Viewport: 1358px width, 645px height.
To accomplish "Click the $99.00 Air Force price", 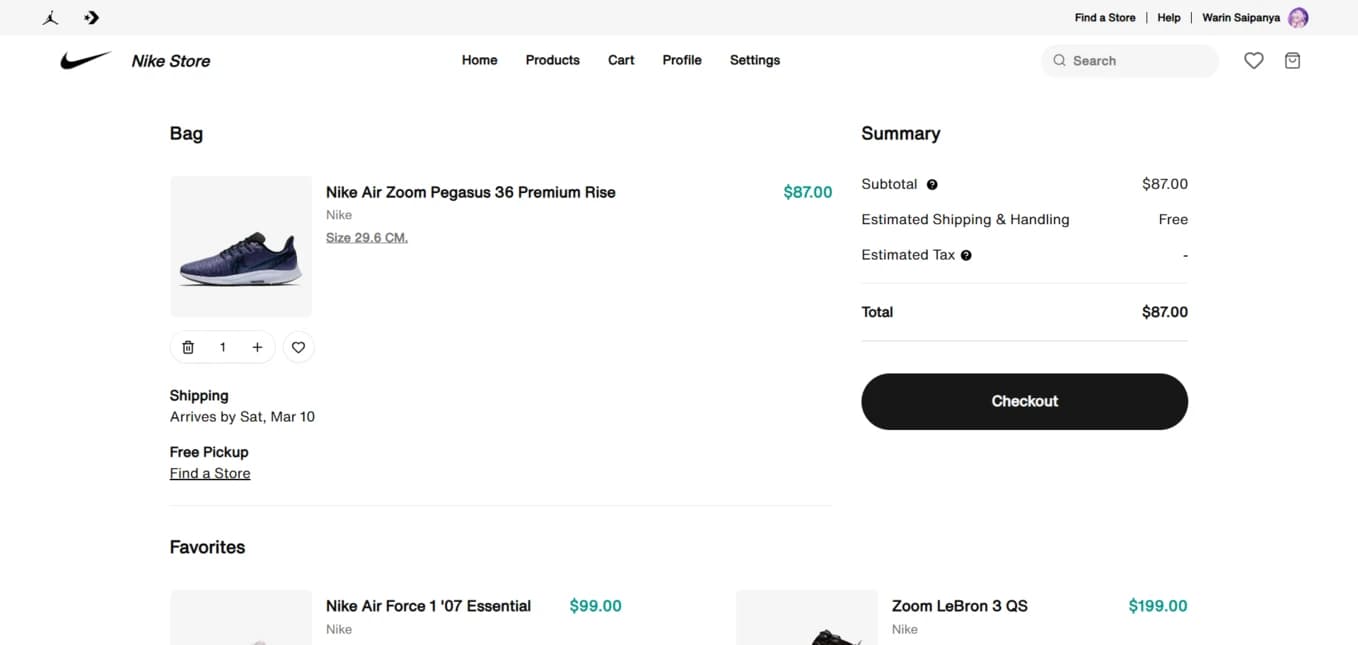I will (596, 606).
